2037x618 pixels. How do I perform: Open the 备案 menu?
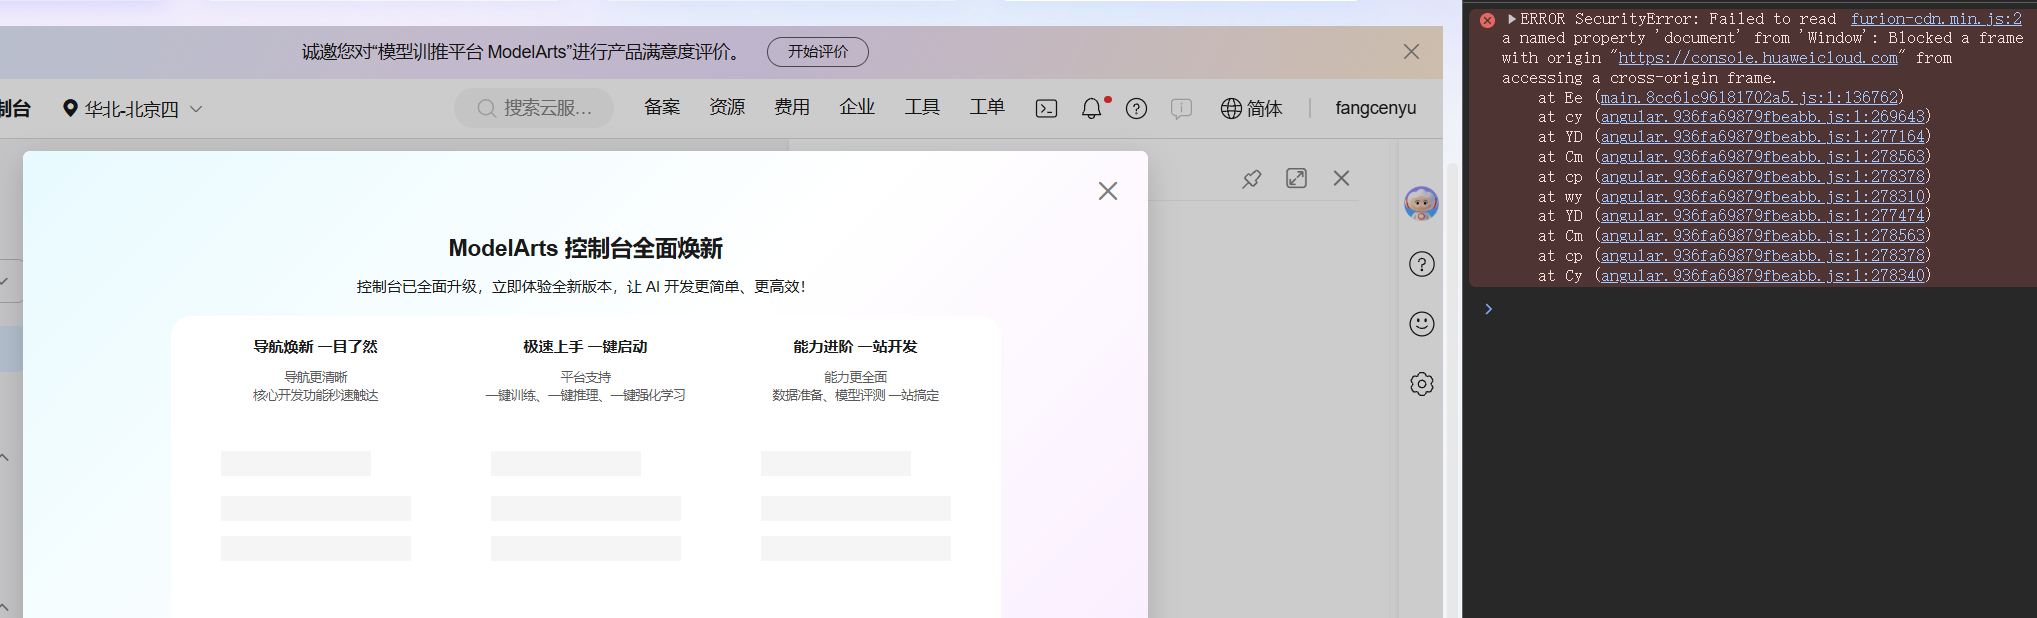pyautogui.click(x=662, y=107)
